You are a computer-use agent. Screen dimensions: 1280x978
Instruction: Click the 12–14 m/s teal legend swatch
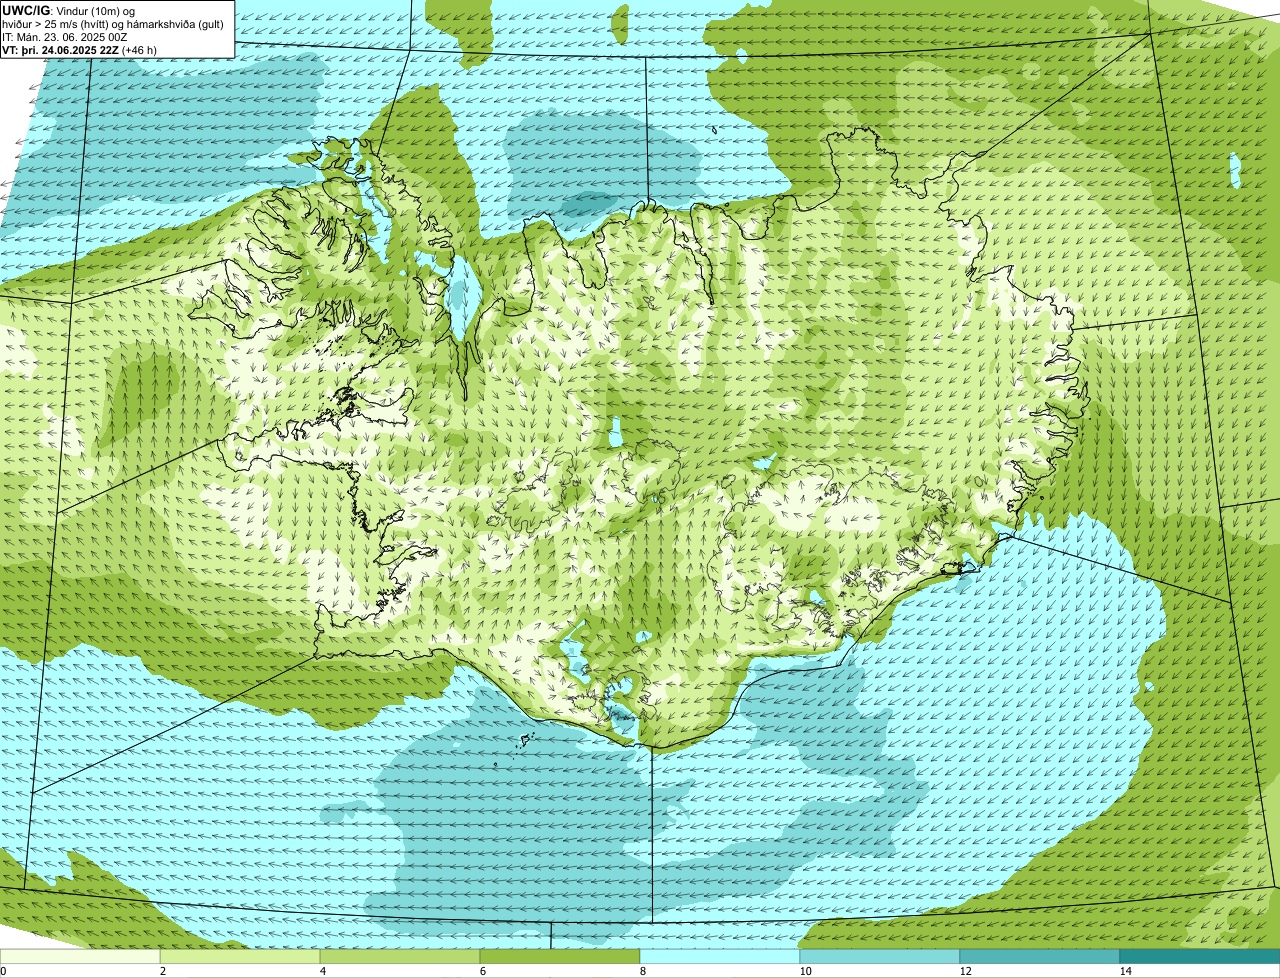pyautogui.click(x=1040, y=956)
